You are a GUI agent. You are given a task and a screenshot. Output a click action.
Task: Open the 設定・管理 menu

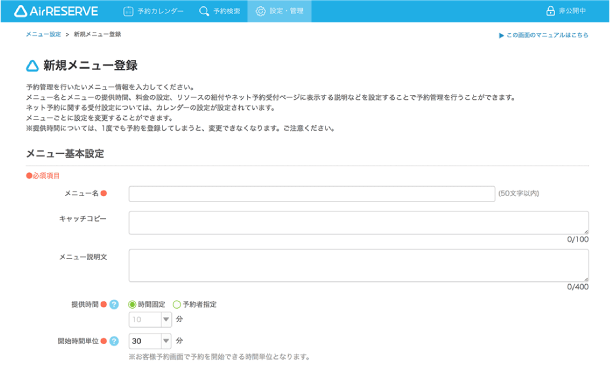click(x=279, y=11)
